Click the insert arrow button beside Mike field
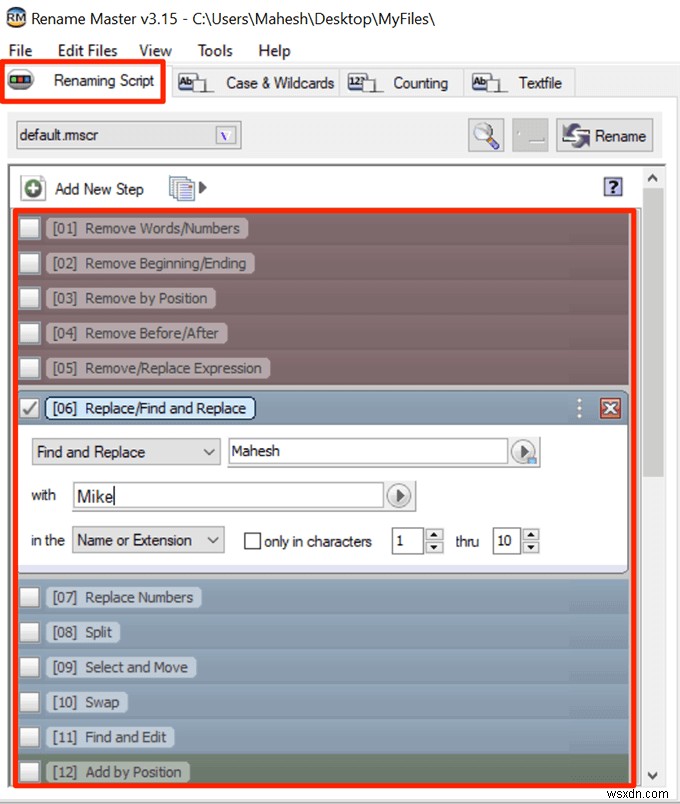Viewport: 680px width, 804px height. pos(399,496)
